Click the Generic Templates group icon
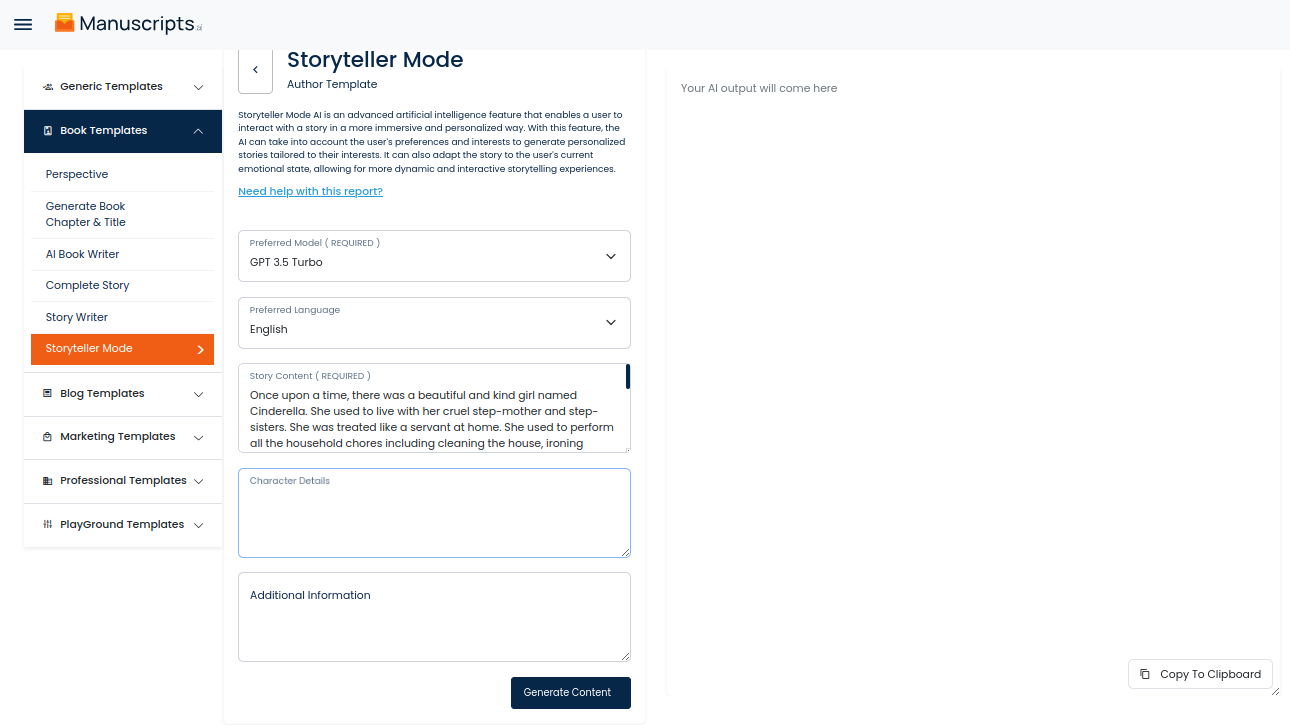Image resolution: width=1290 pixels, height=725 pixels. 48,87
